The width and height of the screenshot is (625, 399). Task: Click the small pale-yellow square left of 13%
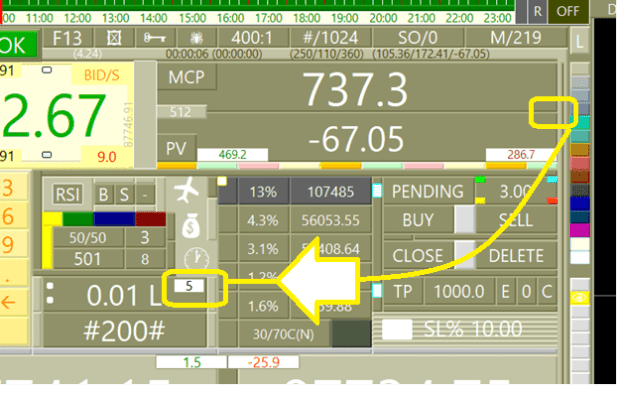click(222, 181)
